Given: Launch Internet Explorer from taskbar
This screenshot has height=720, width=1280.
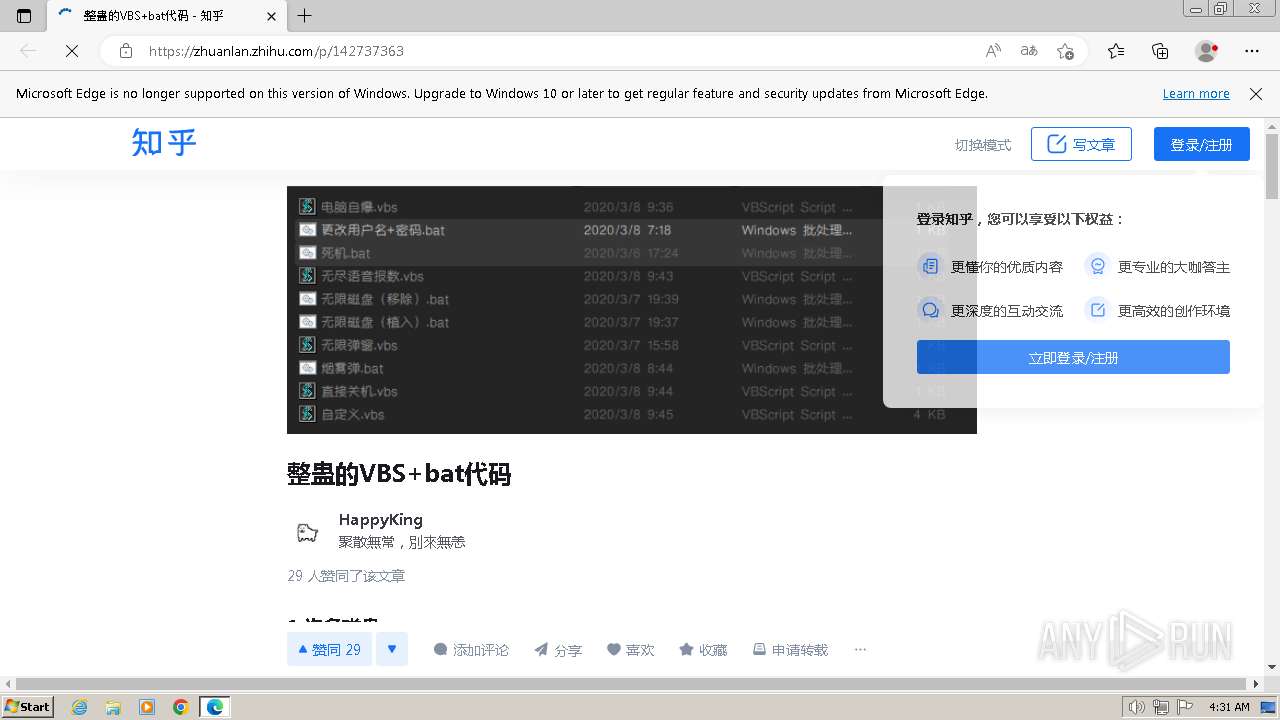Looking at the screenshot, I should tap(80, 707).
